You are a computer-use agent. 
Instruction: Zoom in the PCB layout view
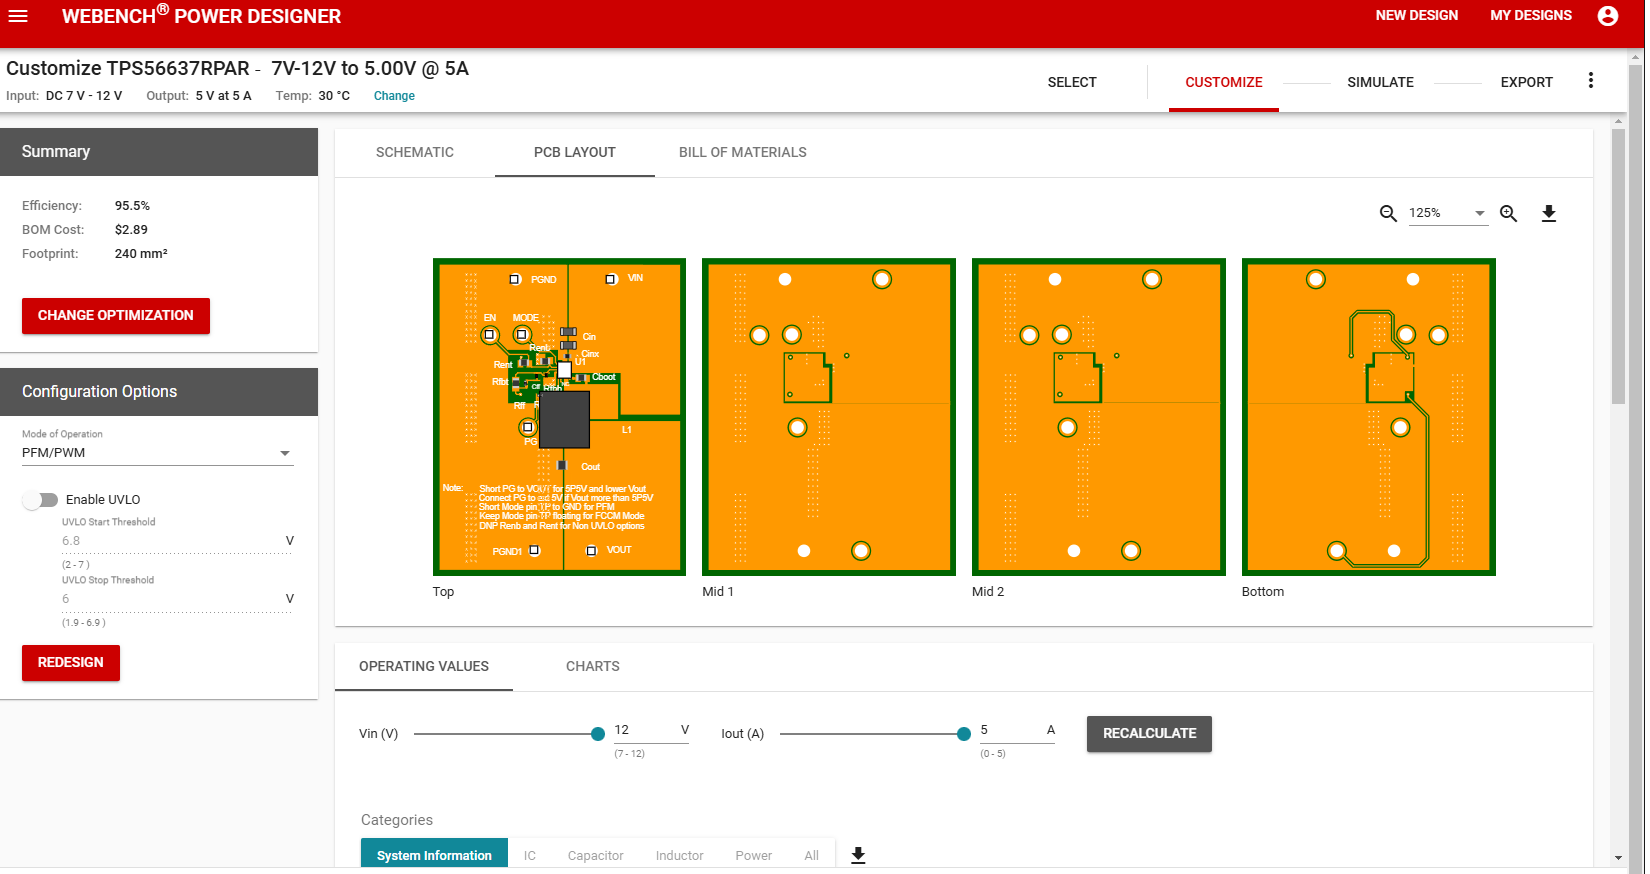(1508, 213)
